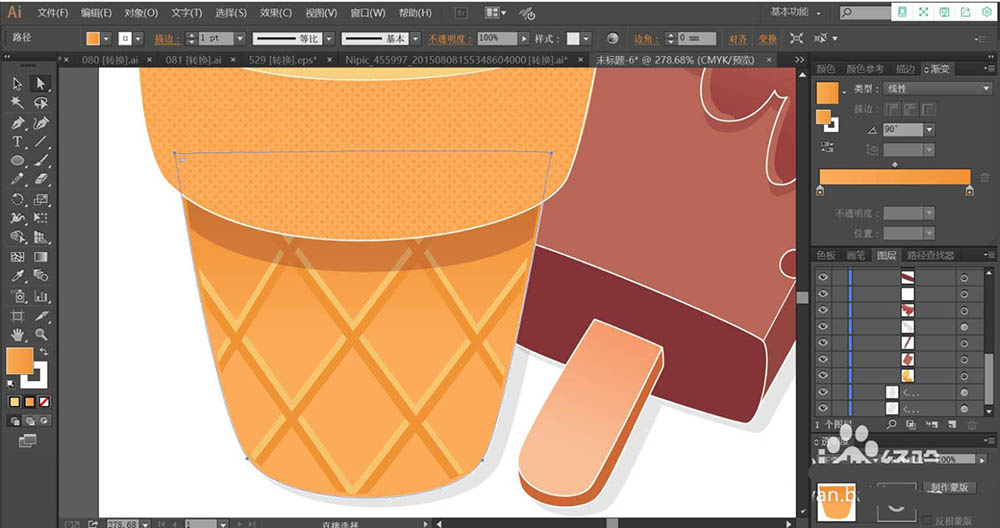
Task: Click the 对齐 link in control bar
Action: (x=737, y=39)
